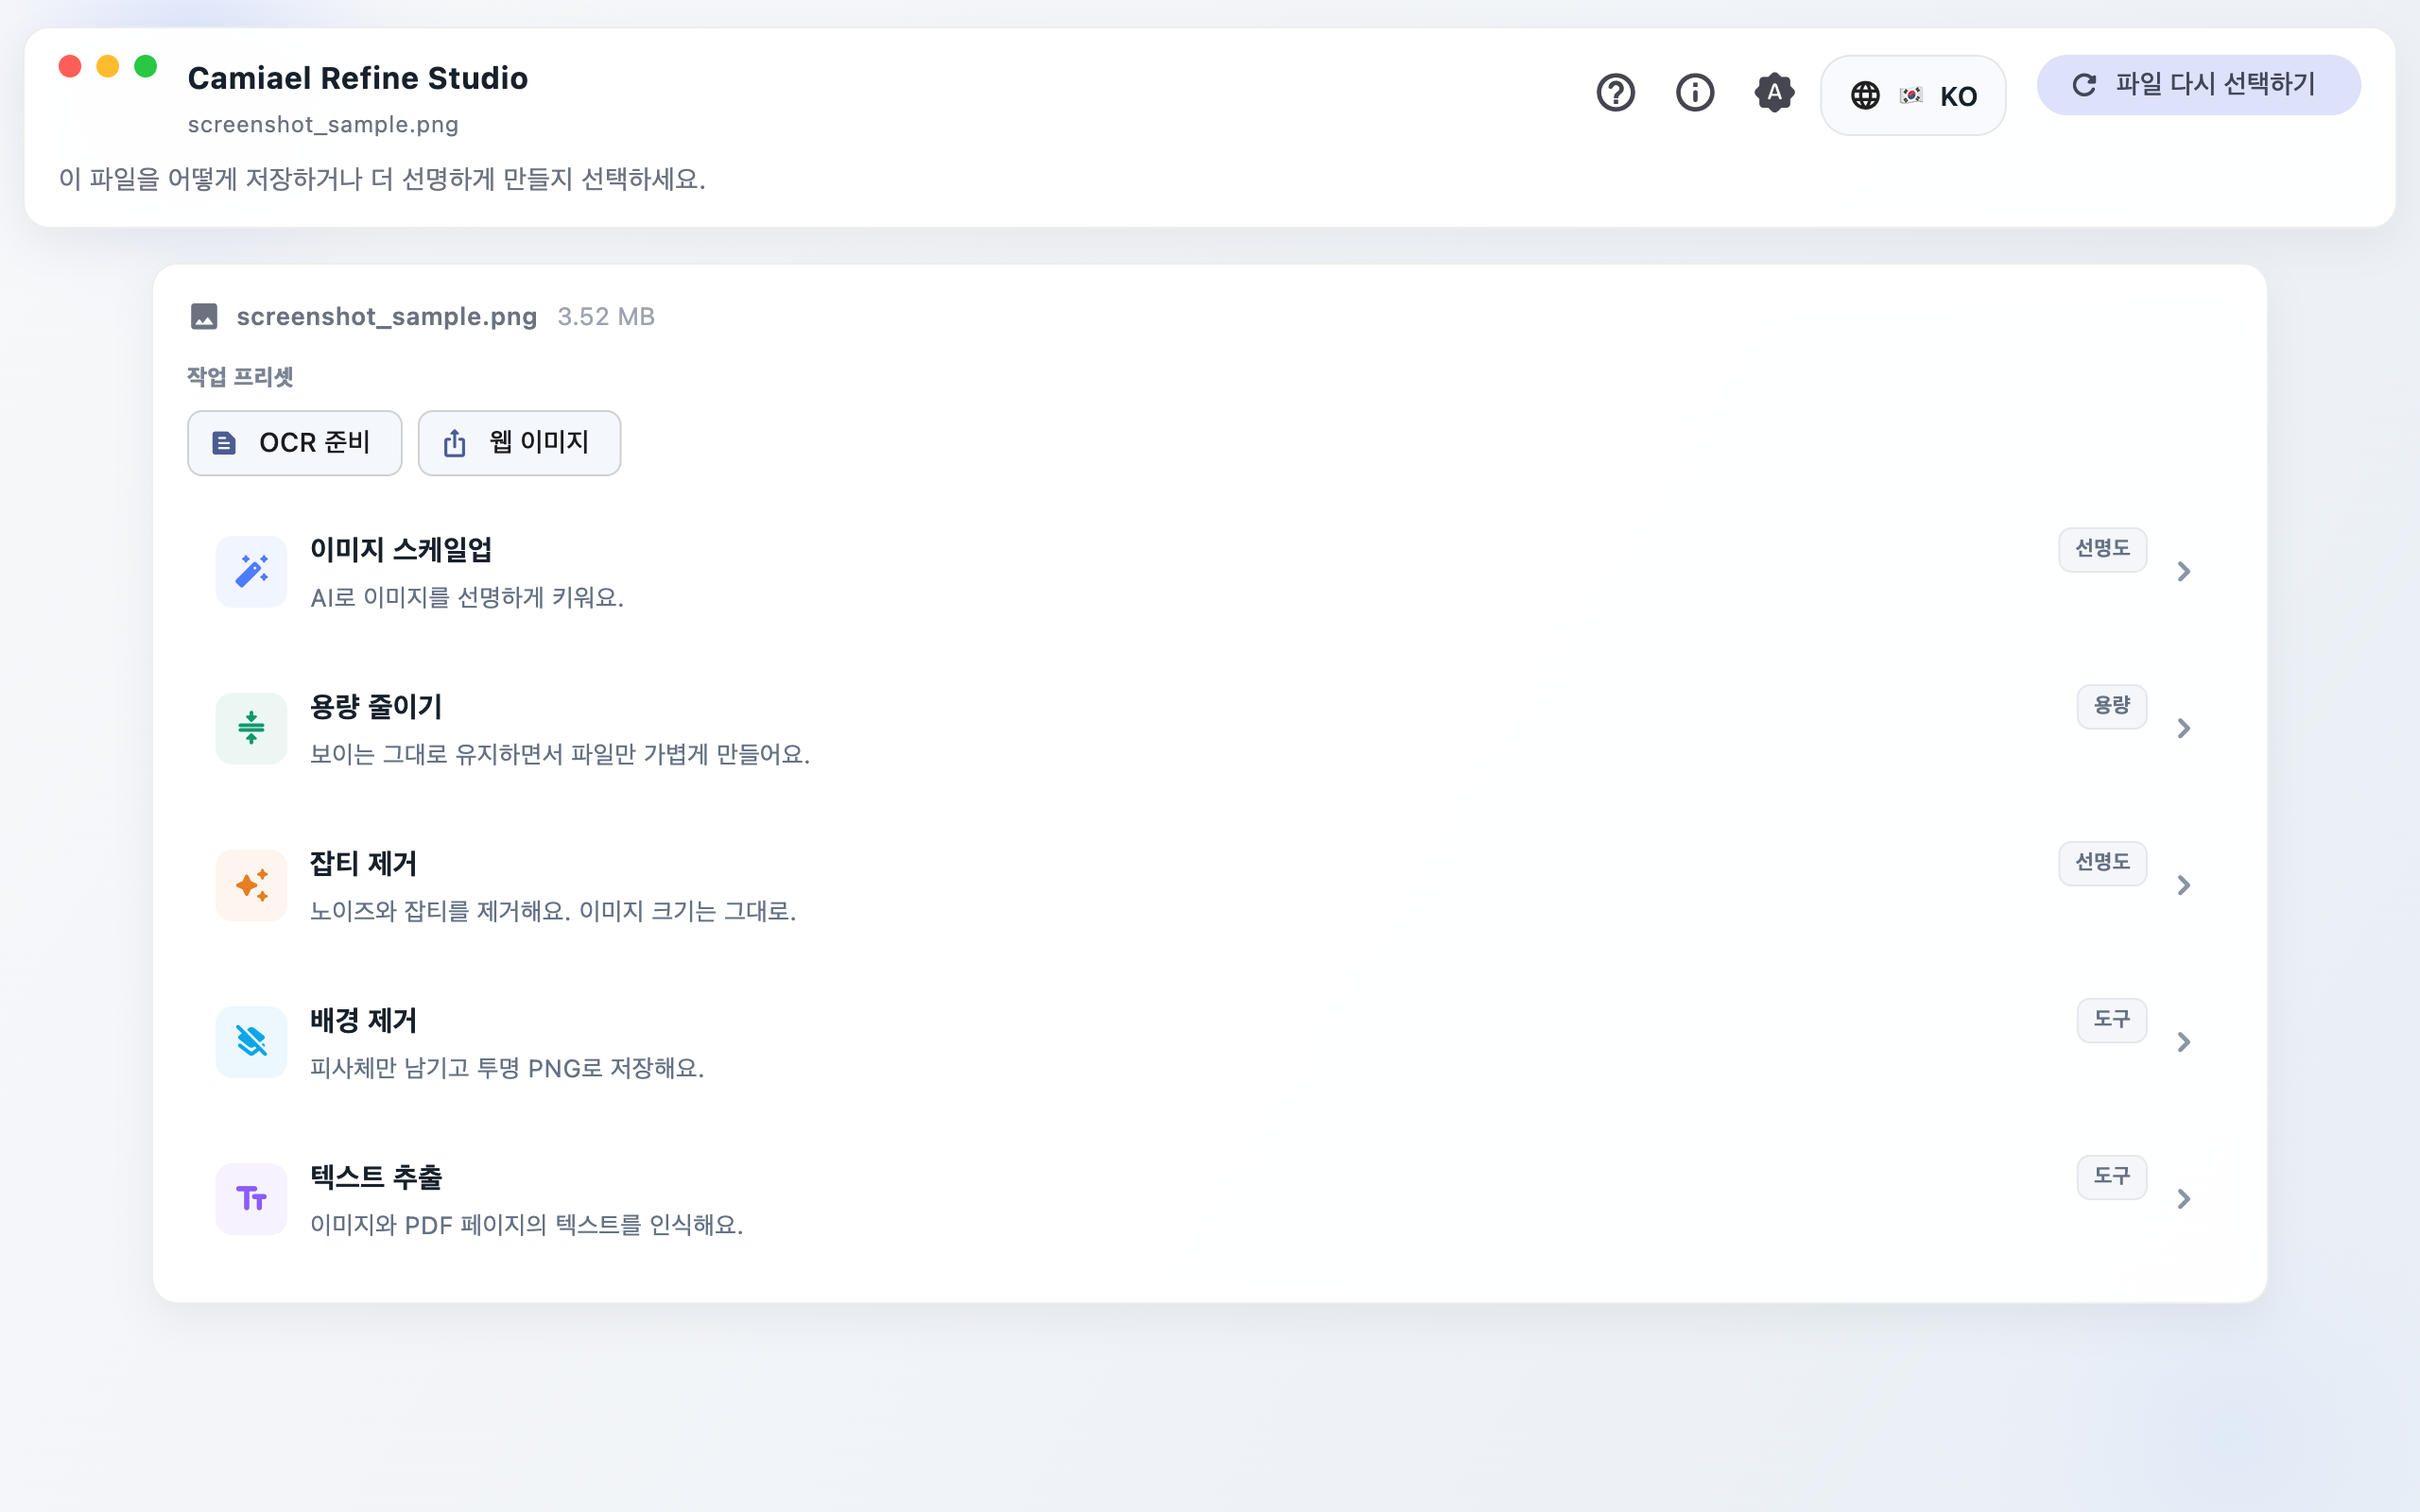Close the window with the red button
The image size is (2420, 1512).
(70, 66)
